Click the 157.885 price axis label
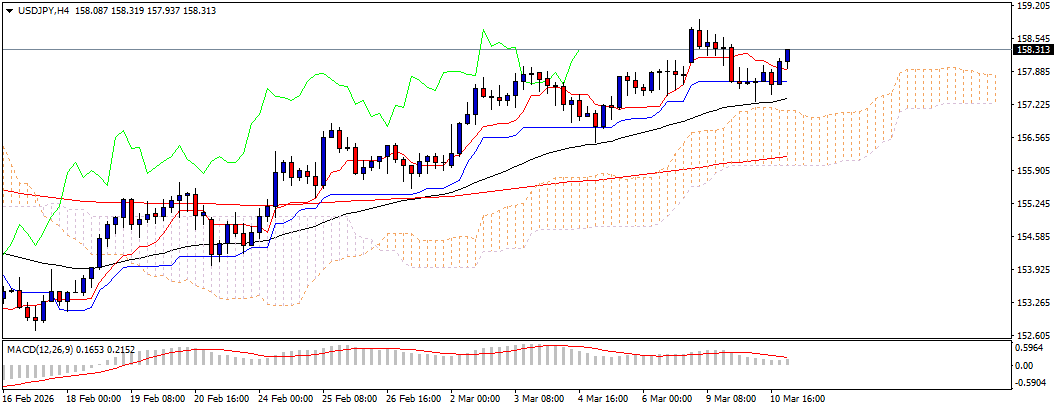This screenshot has height=410, width=1057. click(1034, 71)
